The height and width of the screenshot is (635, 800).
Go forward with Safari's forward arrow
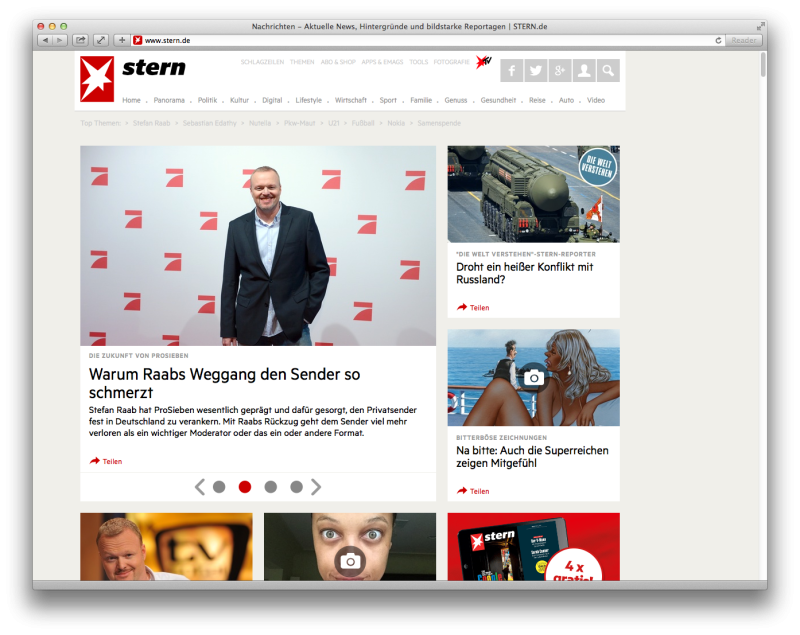60,40
